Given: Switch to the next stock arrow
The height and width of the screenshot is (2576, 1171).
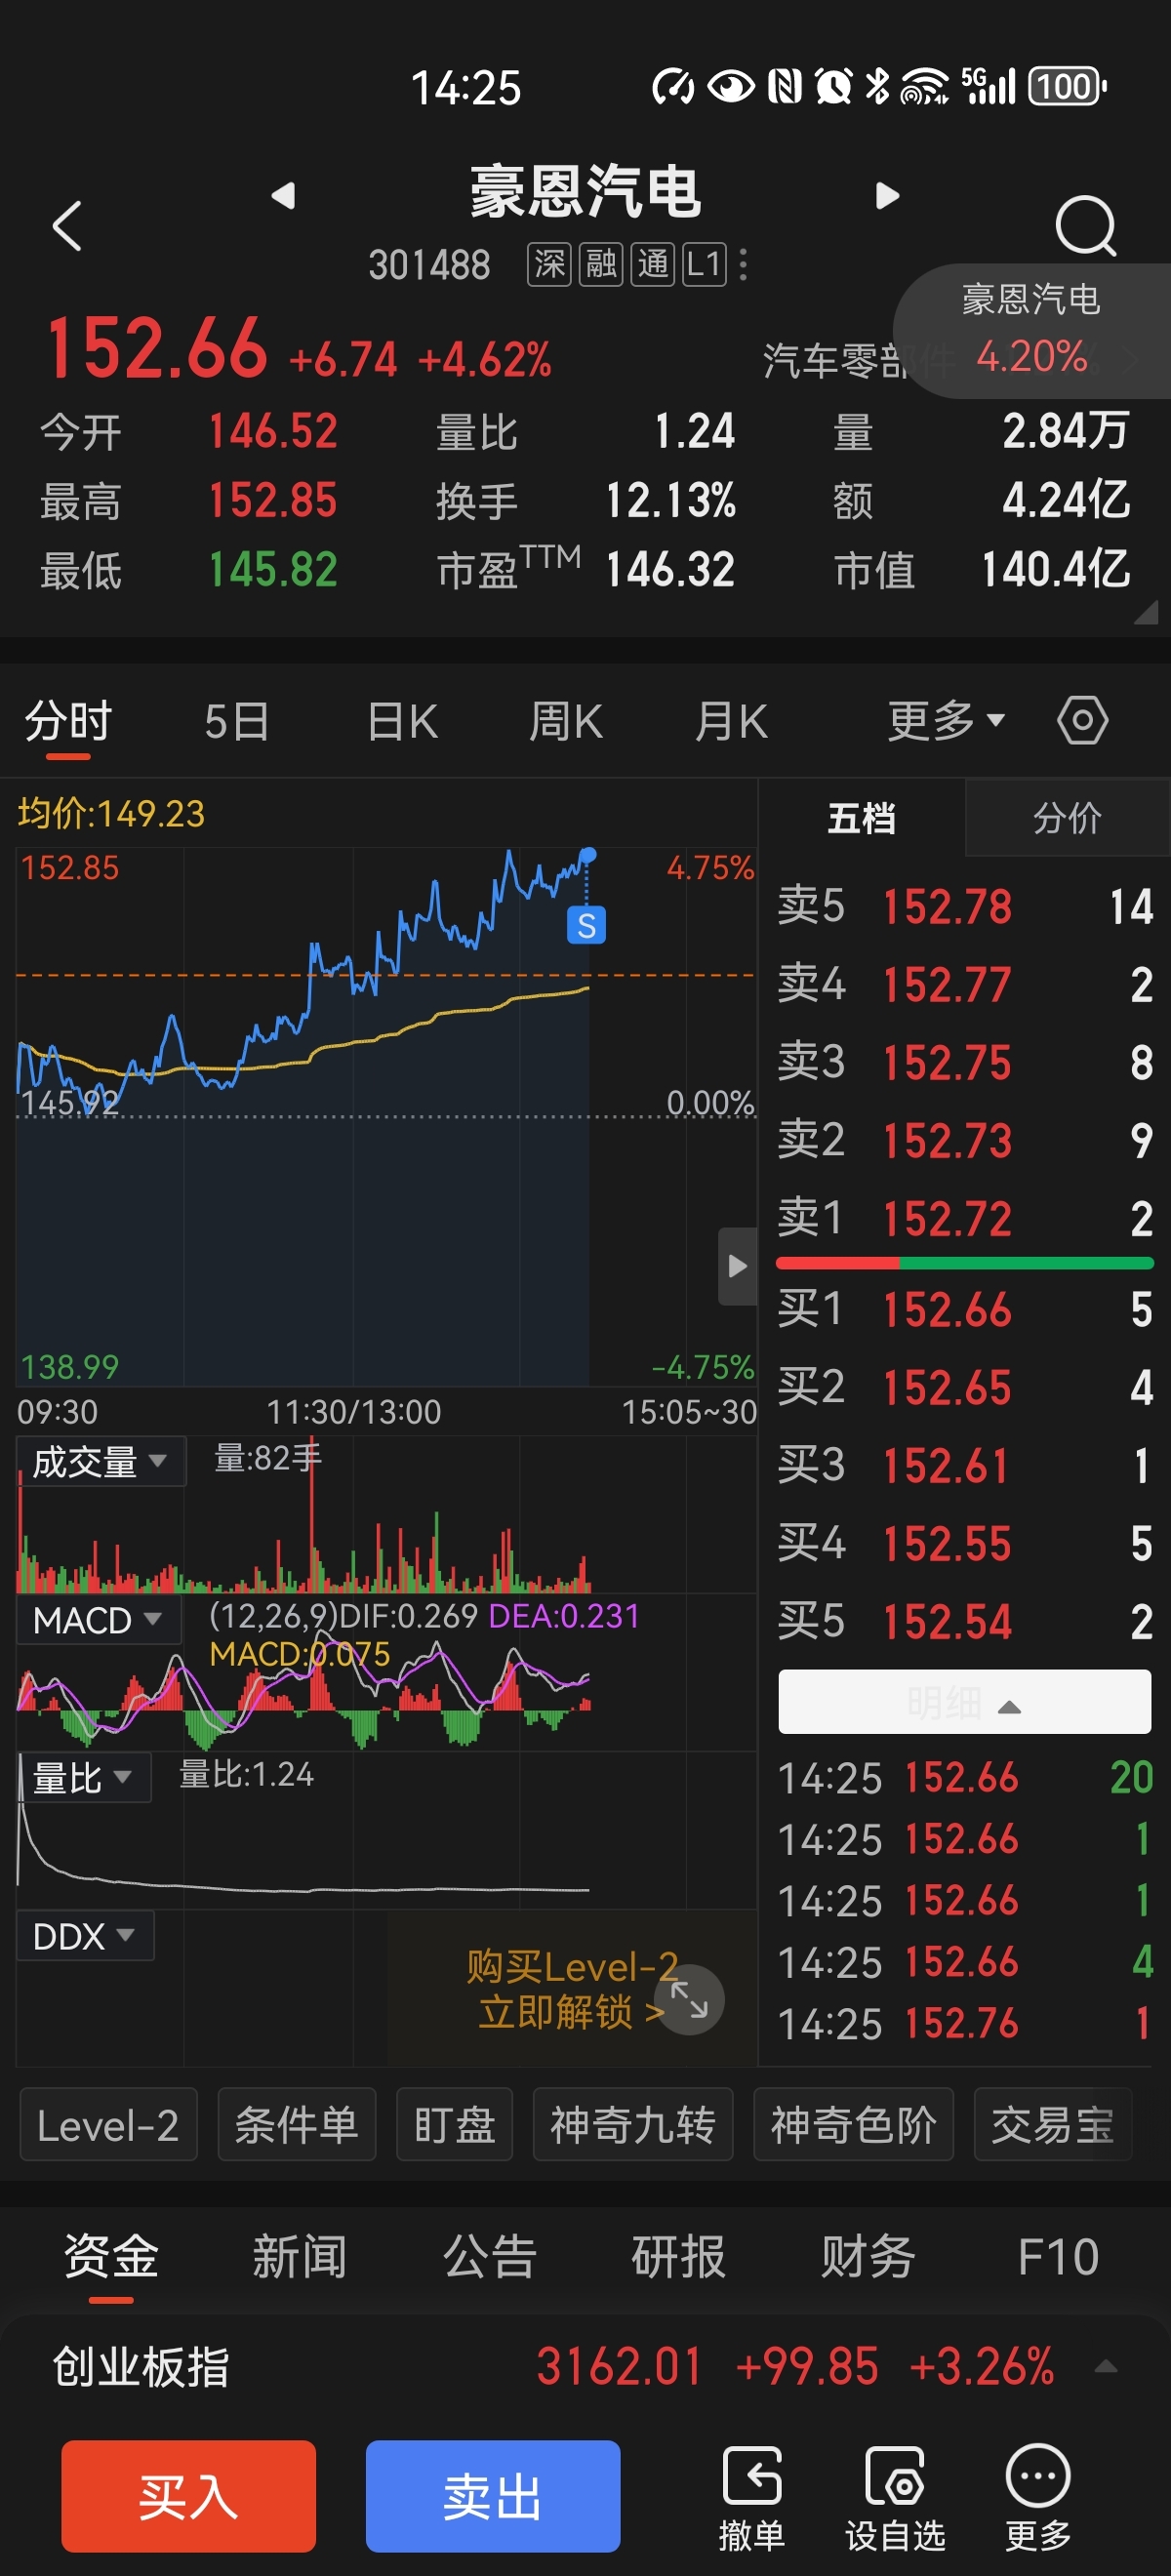Looking at the screenshot, I should (886, 195).
